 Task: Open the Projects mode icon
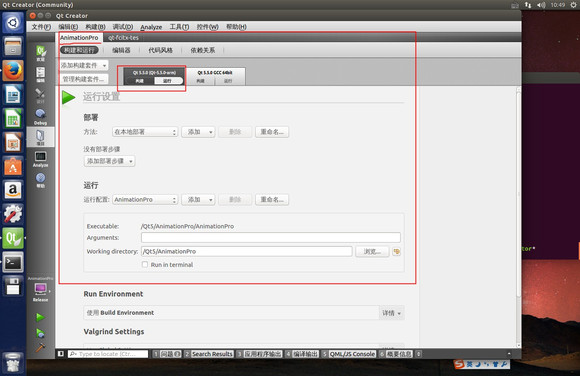coord(40,137)
